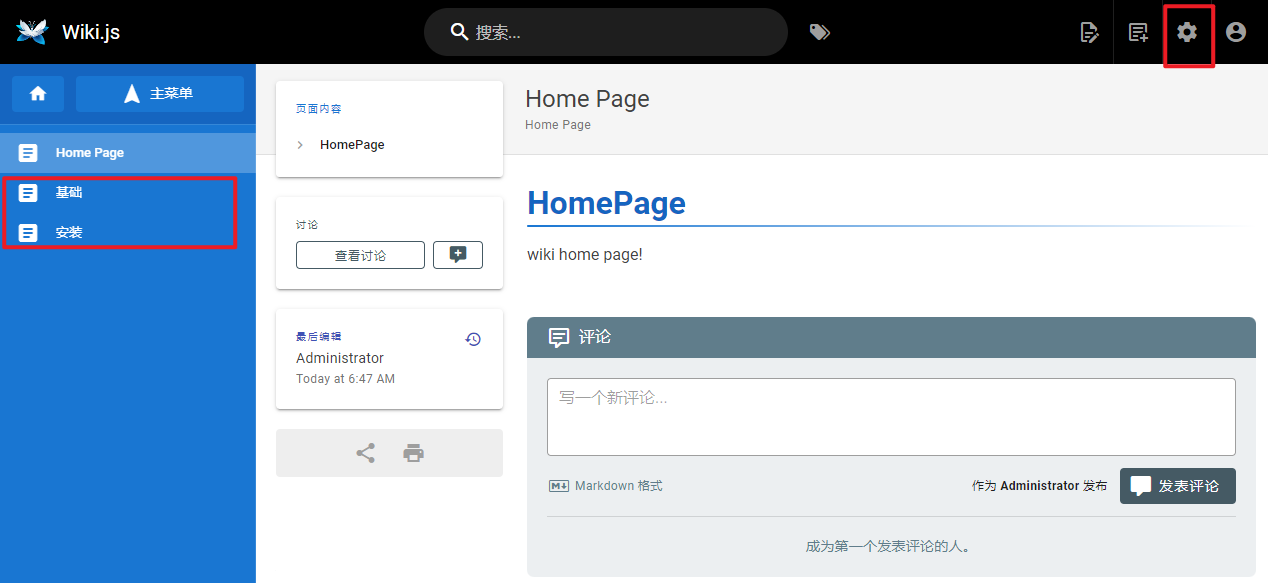Click the share page icon
Screen dimensions: 1268x583
click(x=366, y=453)
